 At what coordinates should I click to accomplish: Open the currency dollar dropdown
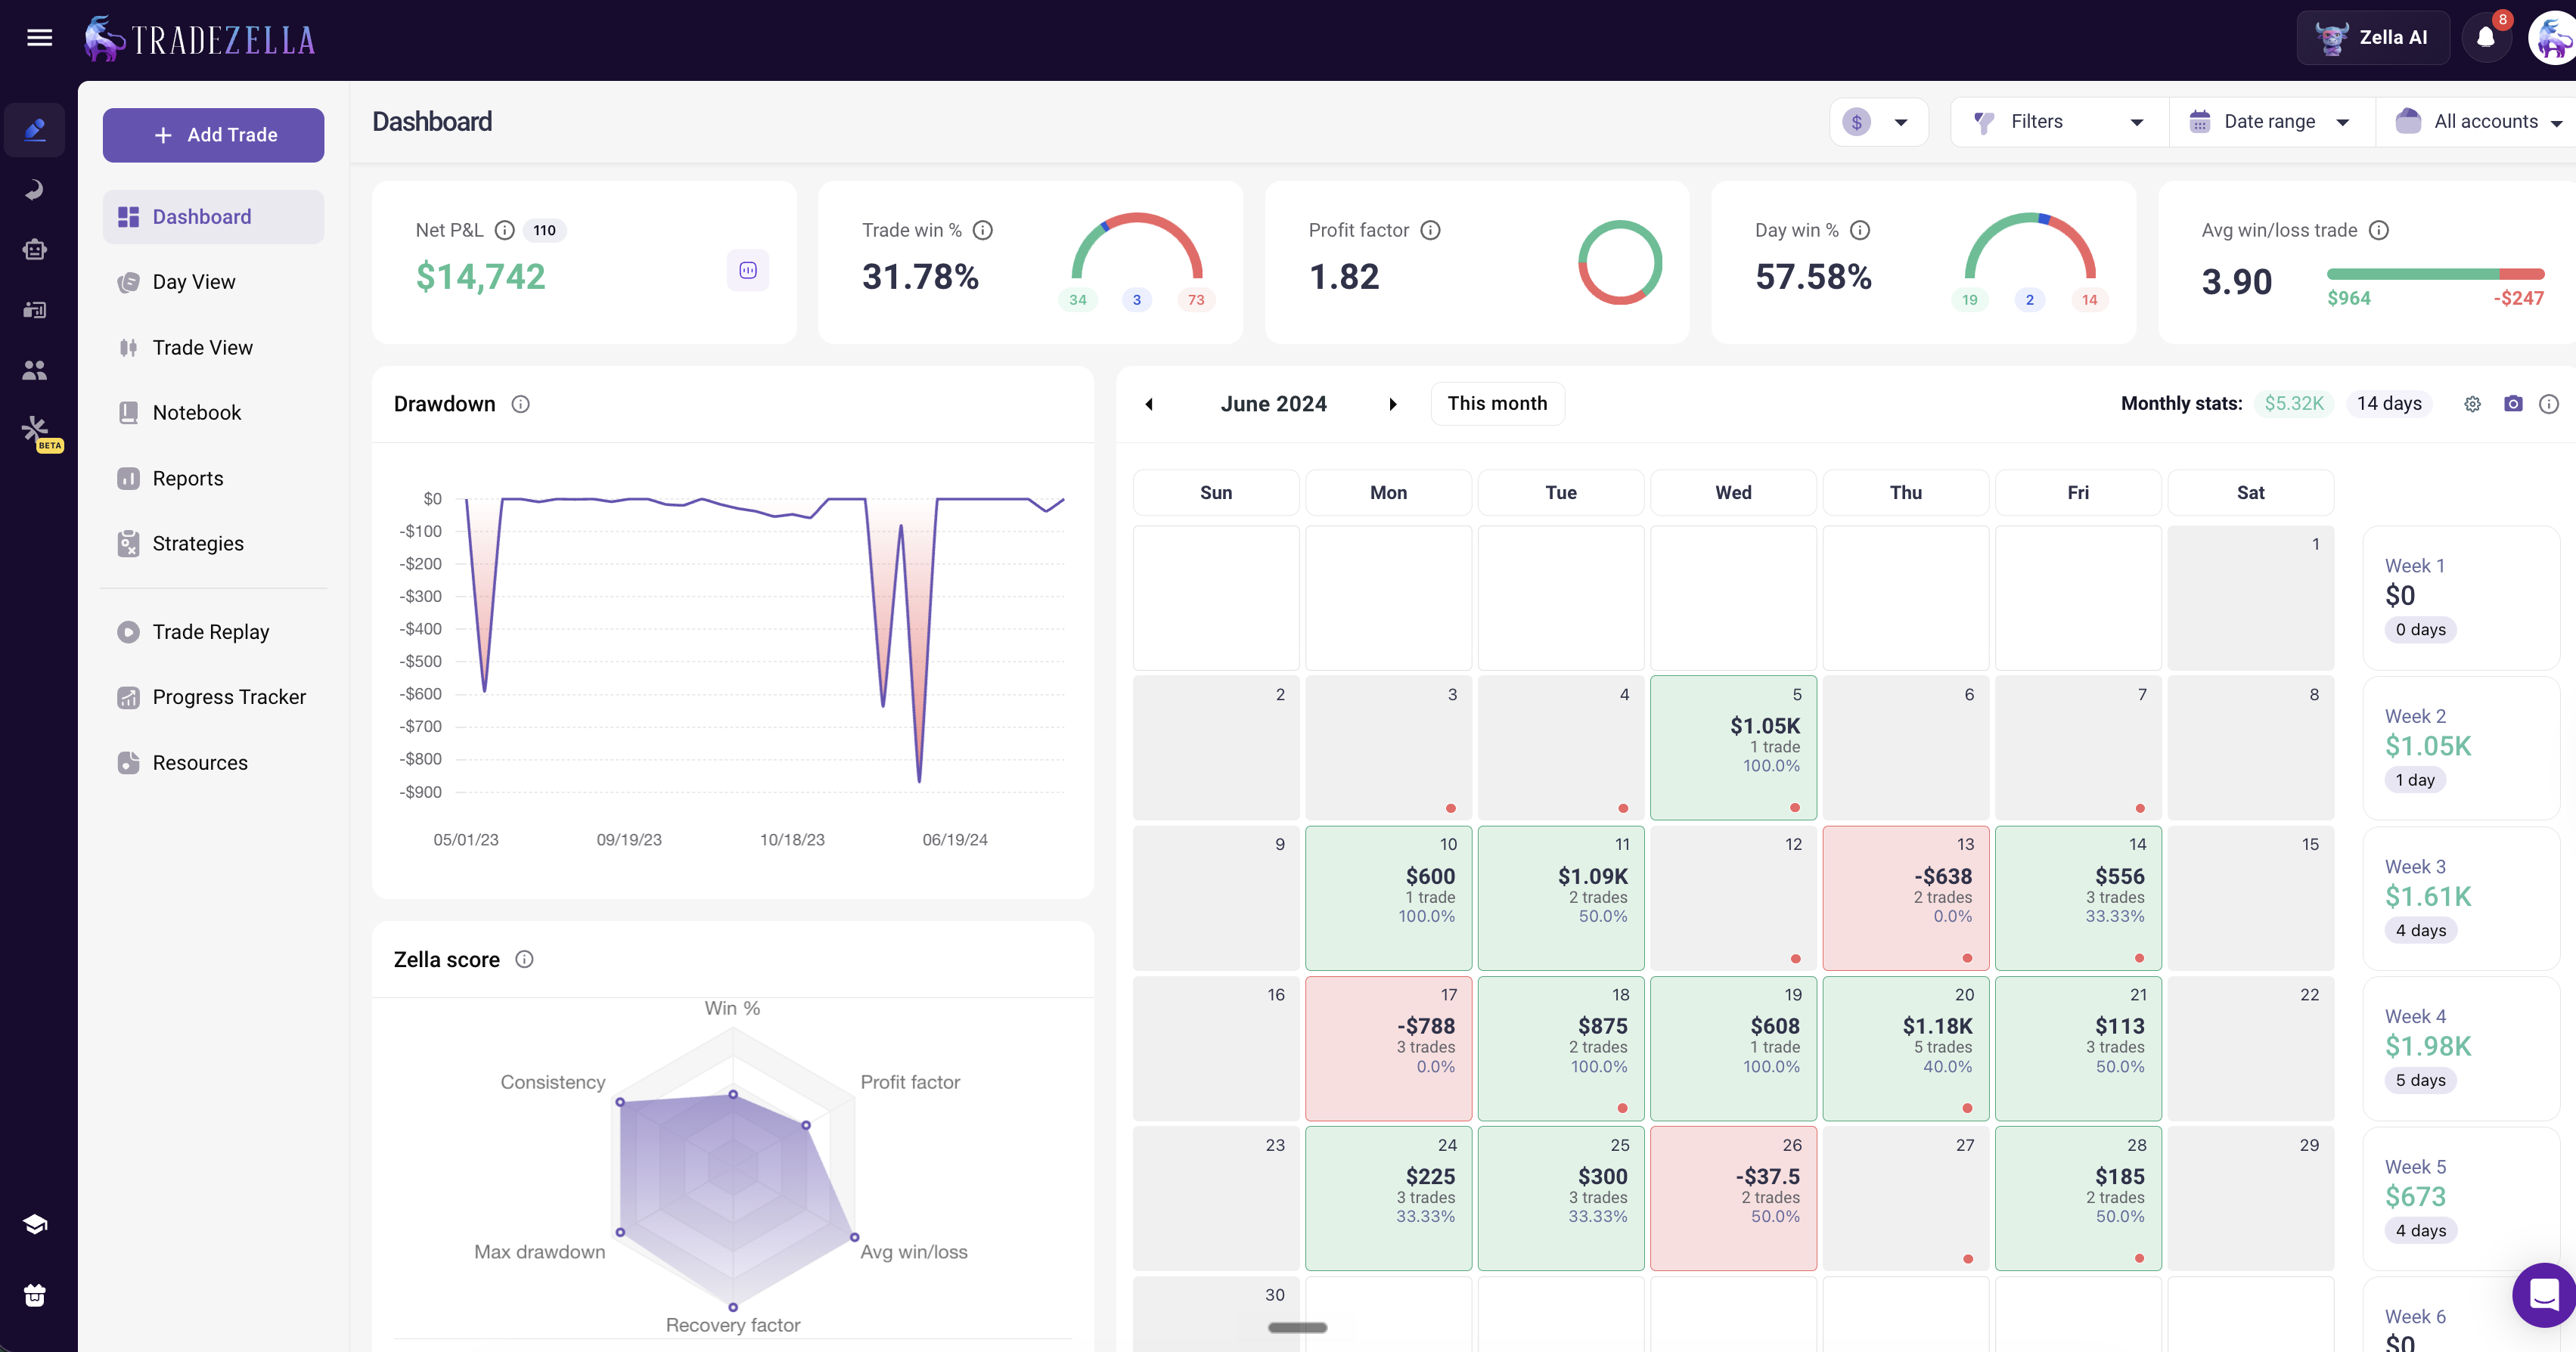click(1879, 122)
